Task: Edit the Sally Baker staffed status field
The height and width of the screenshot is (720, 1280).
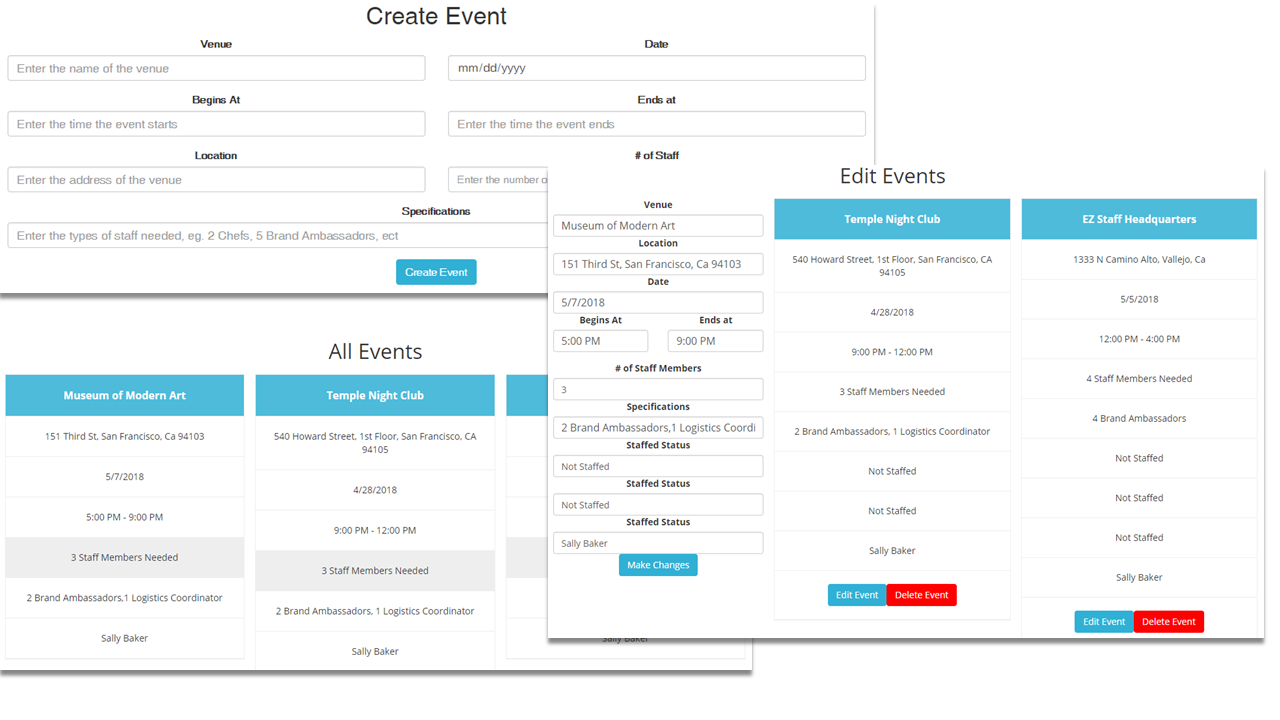Action: [x=657, y=543]
